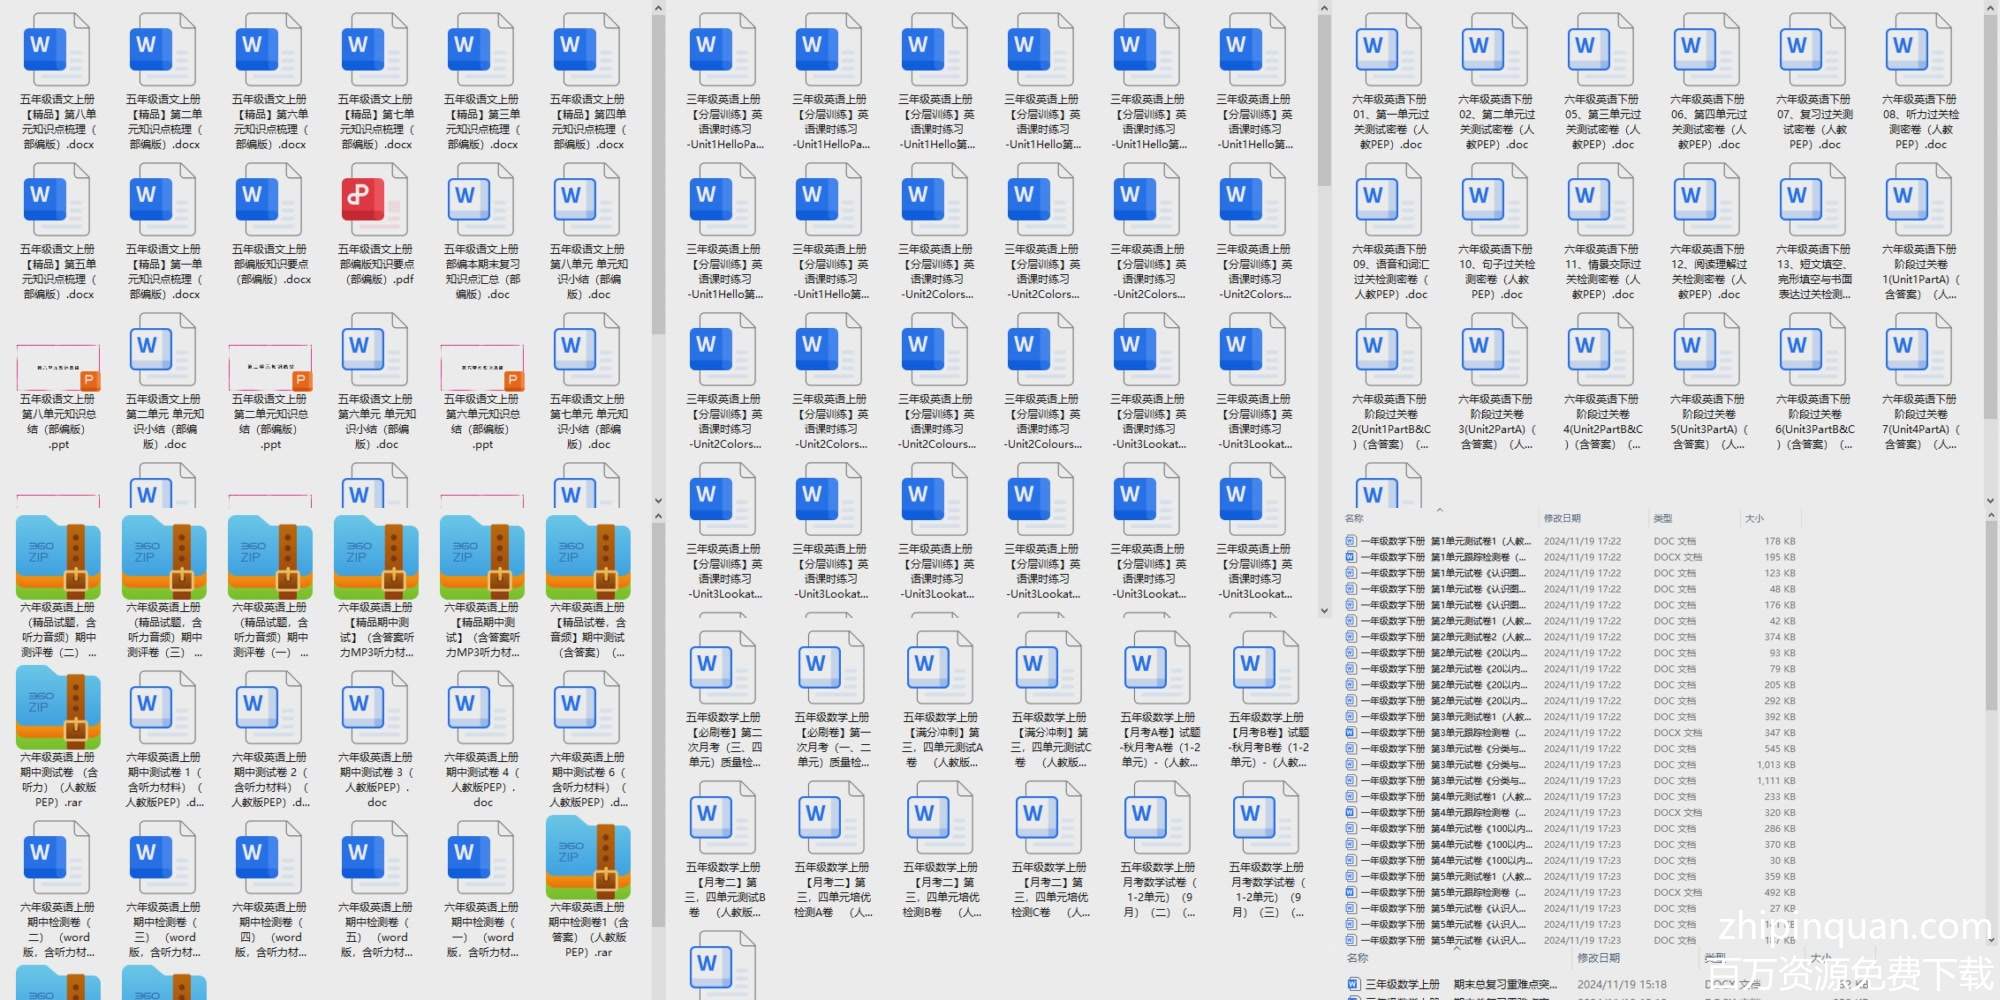The height and width of the screenshot is (1000, 2000).
Task: Sort the 一年级数学下册 list by 类型 column
Action: point(1663,518)
